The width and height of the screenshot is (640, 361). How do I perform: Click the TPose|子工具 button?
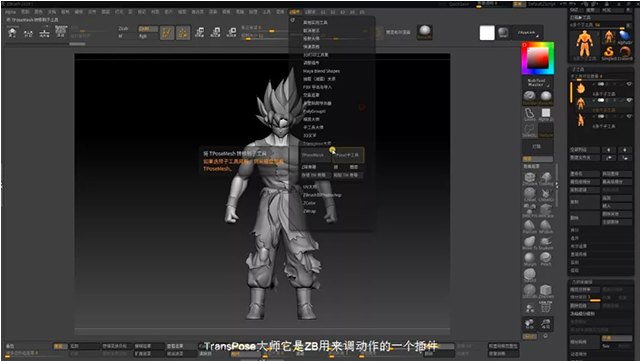click(348, 155)
